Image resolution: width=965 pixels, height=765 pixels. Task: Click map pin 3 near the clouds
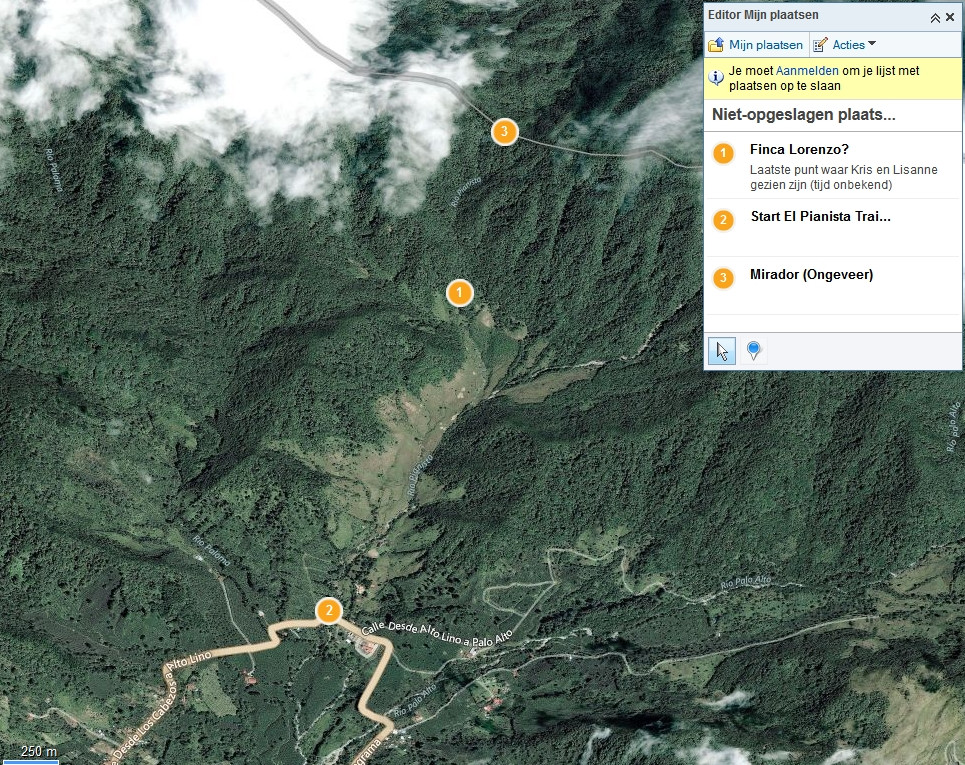coord(505,131)
